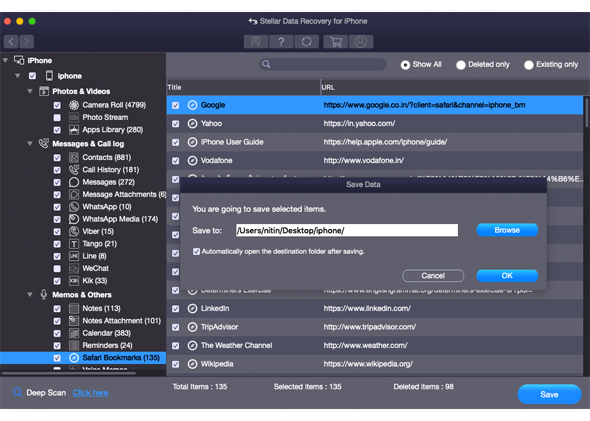Image resolution: width=590 pixels, height=421 pixels.
Task: Check the Photo Stream checkbox
Action: click(x=57, y=118)
